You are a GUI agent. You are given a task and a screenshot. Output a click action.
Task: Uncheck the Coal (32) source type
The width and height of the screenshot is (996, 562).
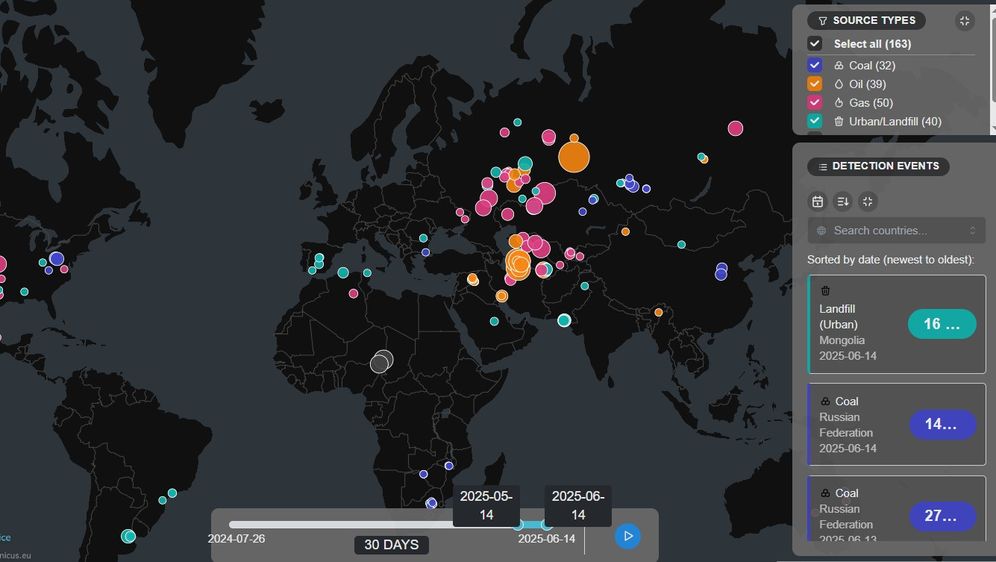815,65
